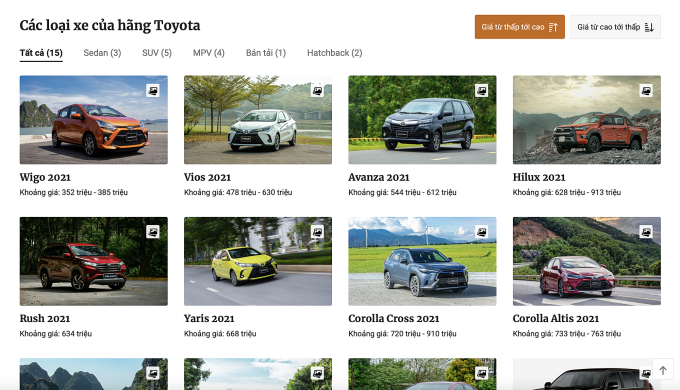Open the Wigo 2021 photo gallery icon
Screen dimensions: 680x390
pyautogui.click(x=153, y=90)
